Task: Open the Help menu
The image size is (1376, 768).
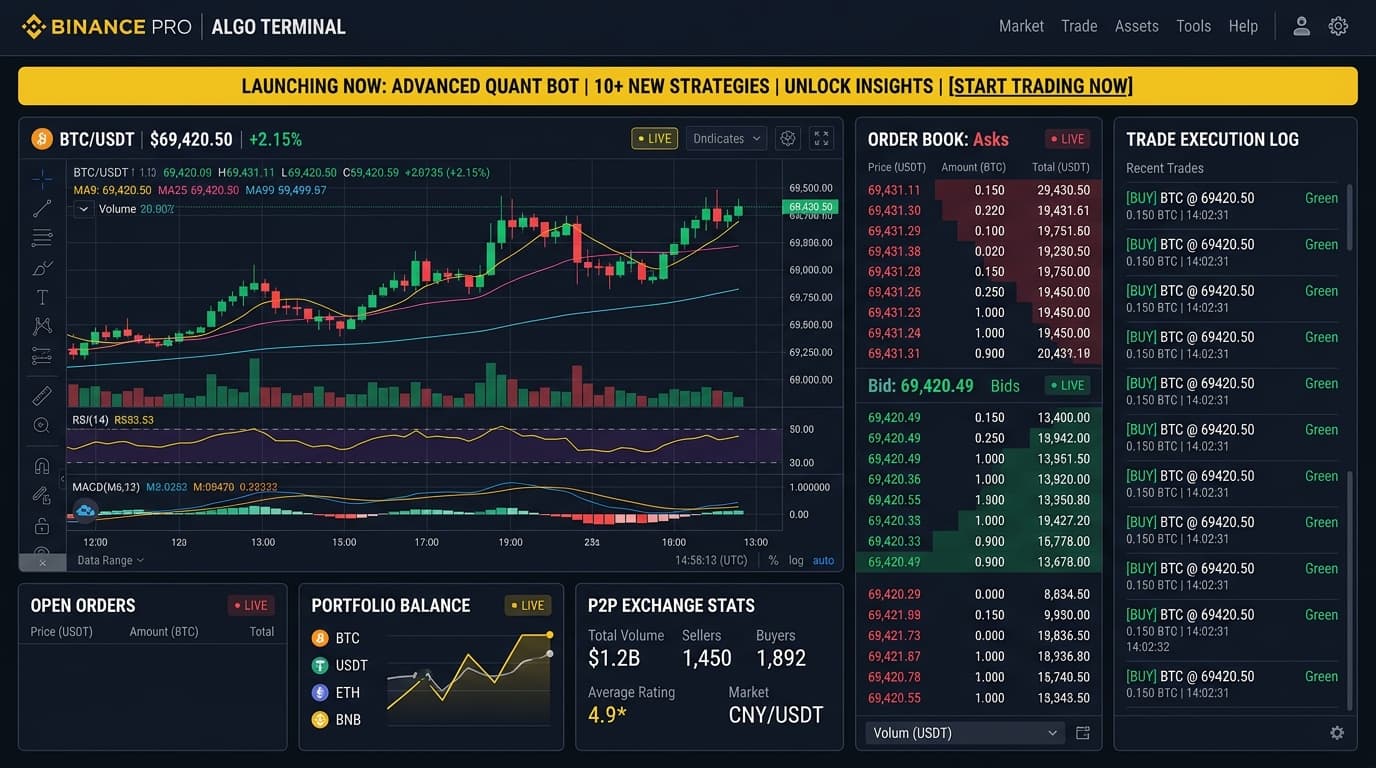Action: (1243, 26)
